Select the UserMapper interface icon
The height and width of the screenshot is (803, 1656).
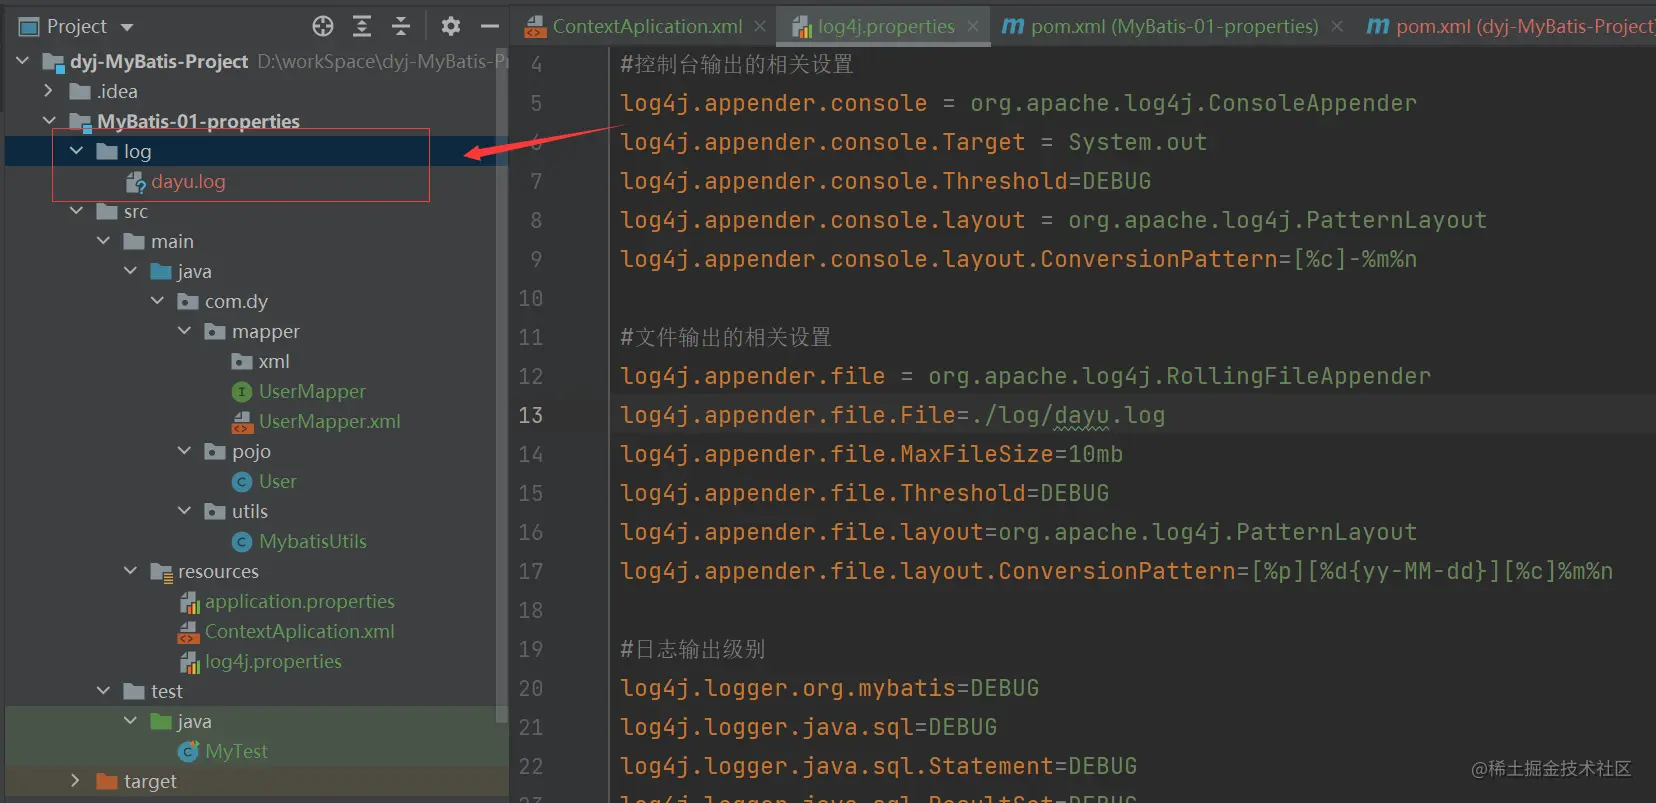point(241,392)
